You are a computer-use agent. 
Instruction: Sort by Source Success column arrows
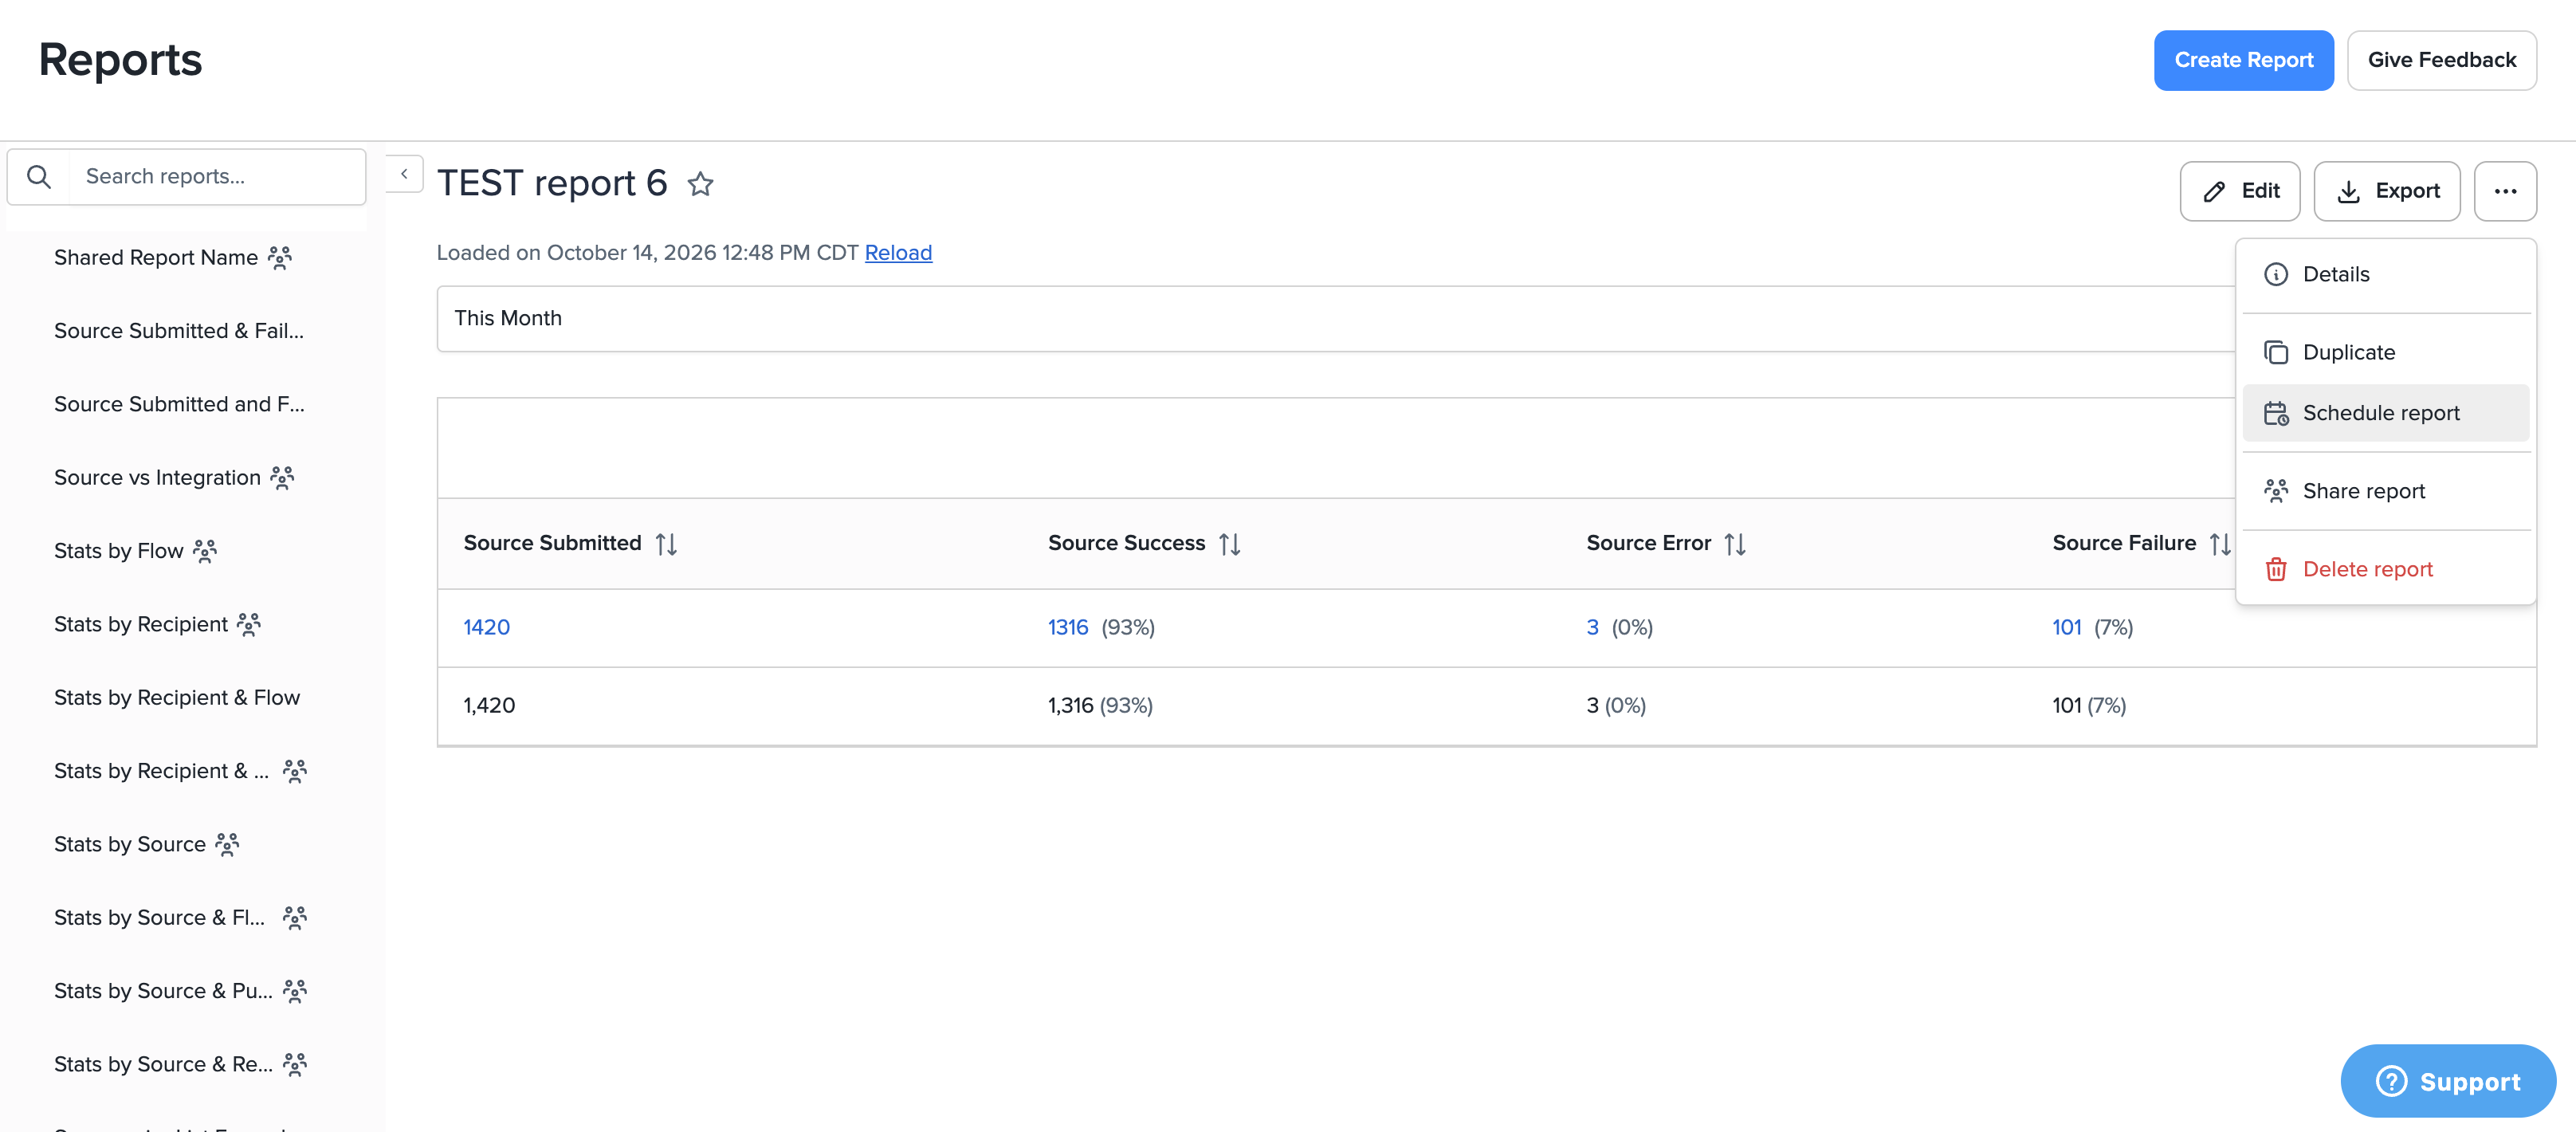pyautogui.click(x=1230, y=544)
